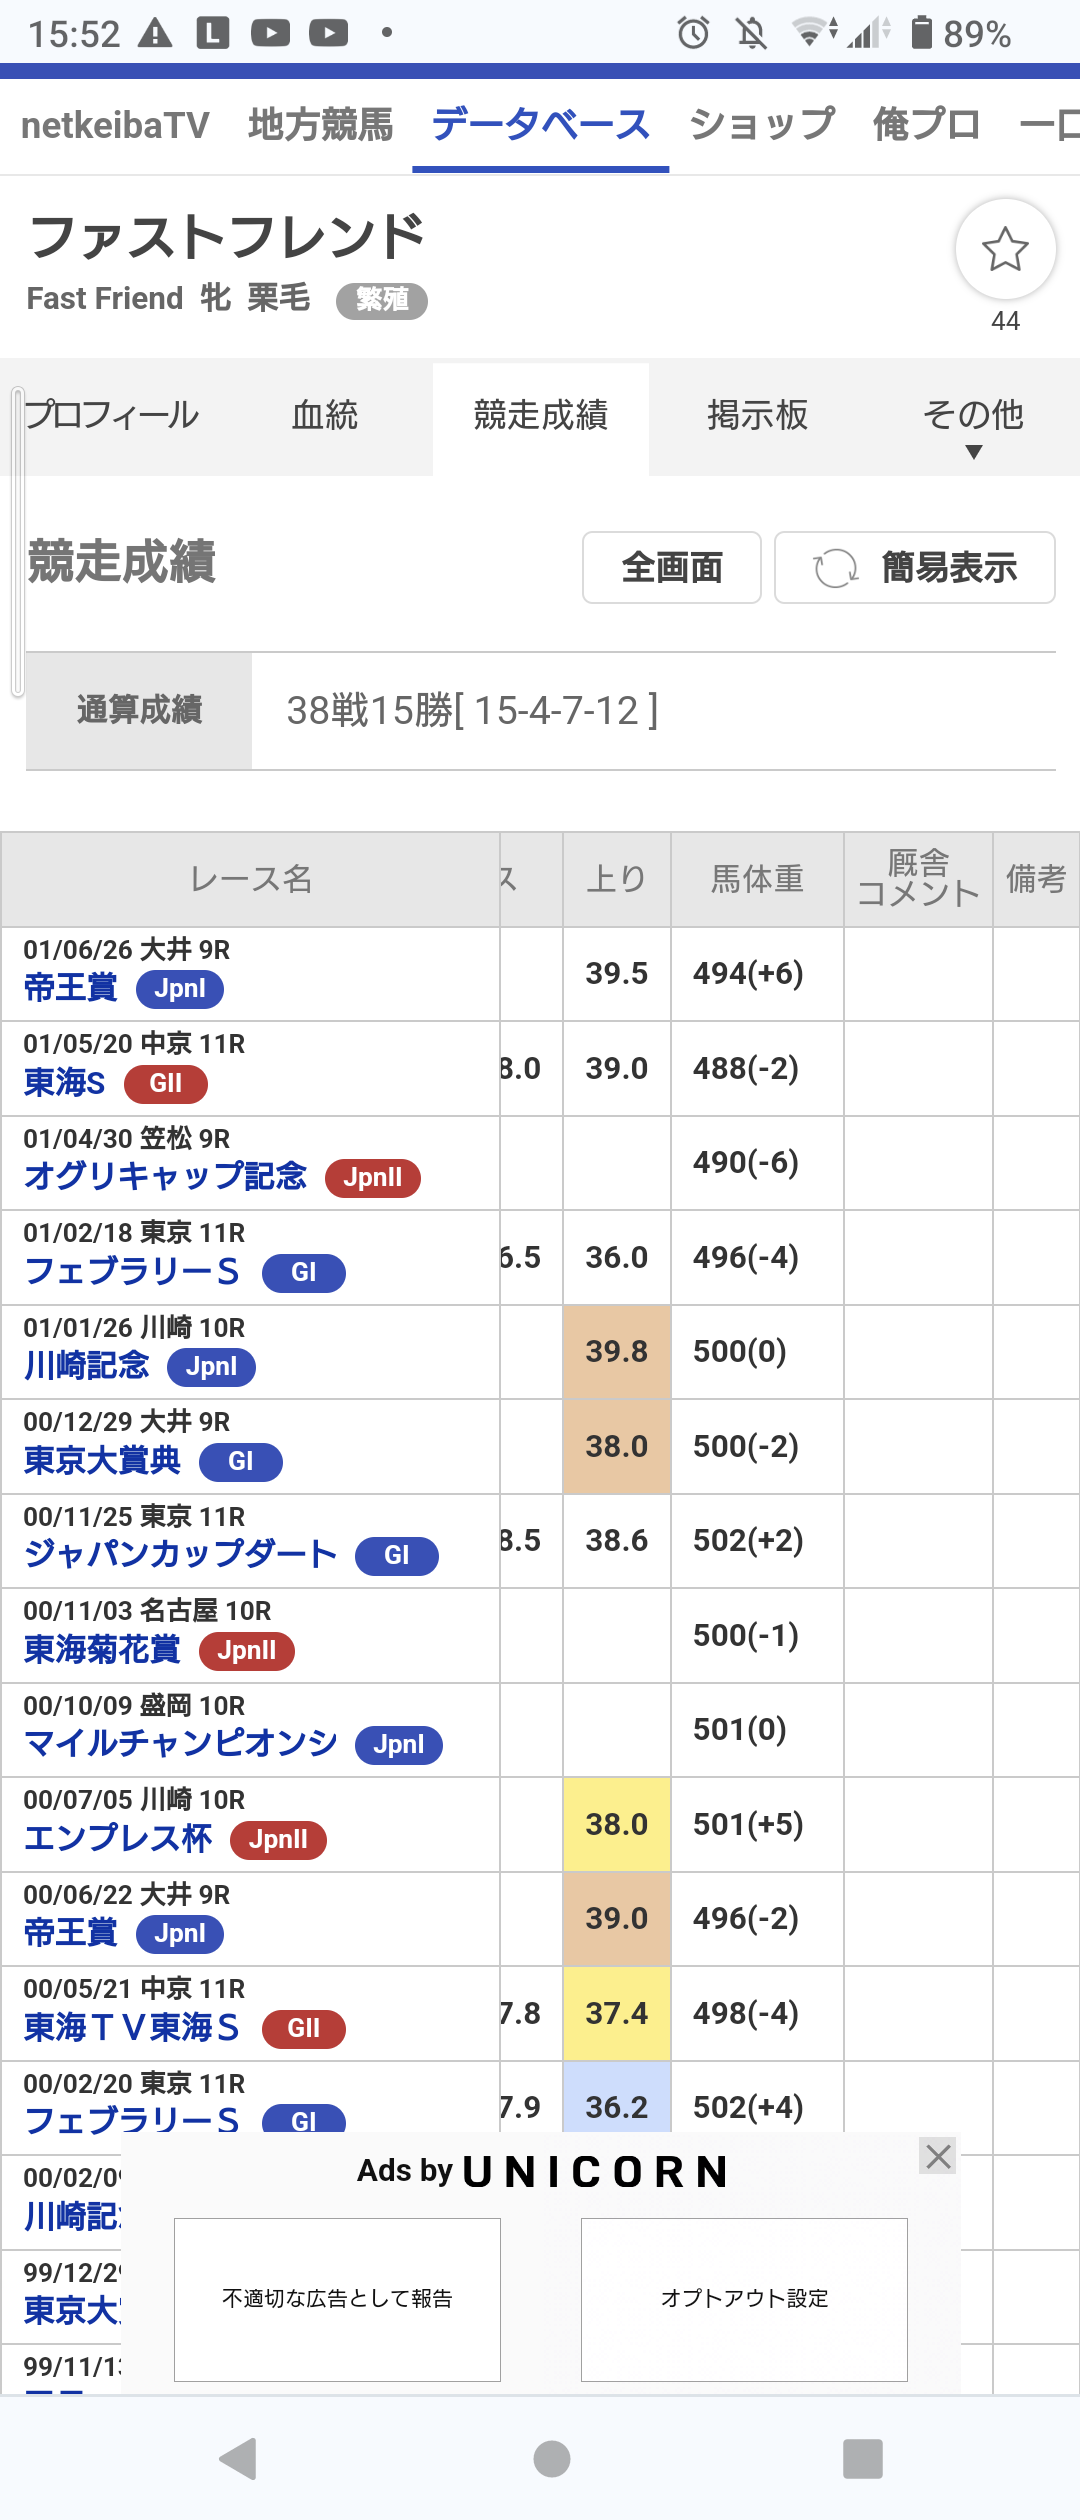Tap the Android home circle icon
The height and width of the screenshot is (2520, 1080).
(552, 2458)
